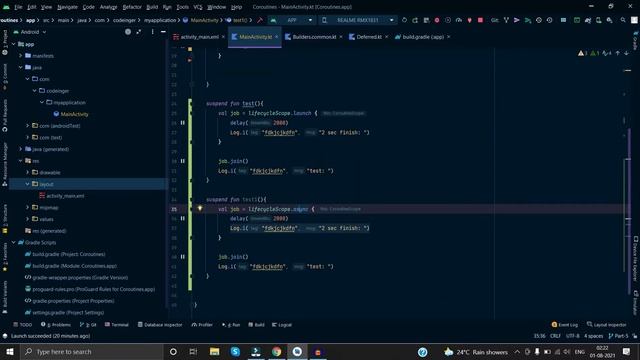
Task: Switch to the Deferred.kt tab
Action: pyautogui.click(x=369, y=37)
